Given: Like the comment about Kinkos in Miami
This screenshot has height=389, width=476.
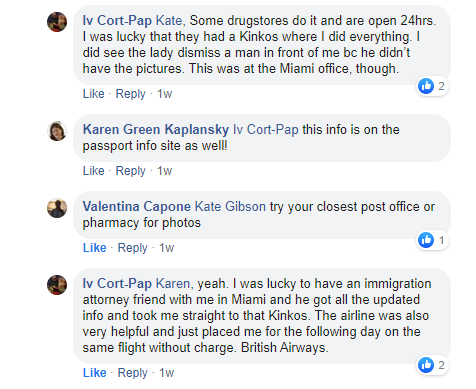Looking at the screenshot, I should [94, 94].
